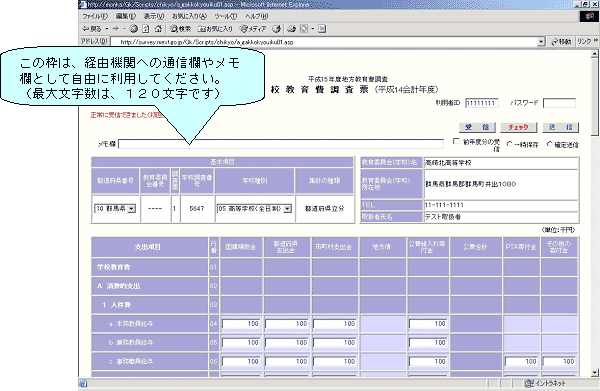The image size is (600, 391).
Task: Click the パスワード input field
Action: (559, 103)
